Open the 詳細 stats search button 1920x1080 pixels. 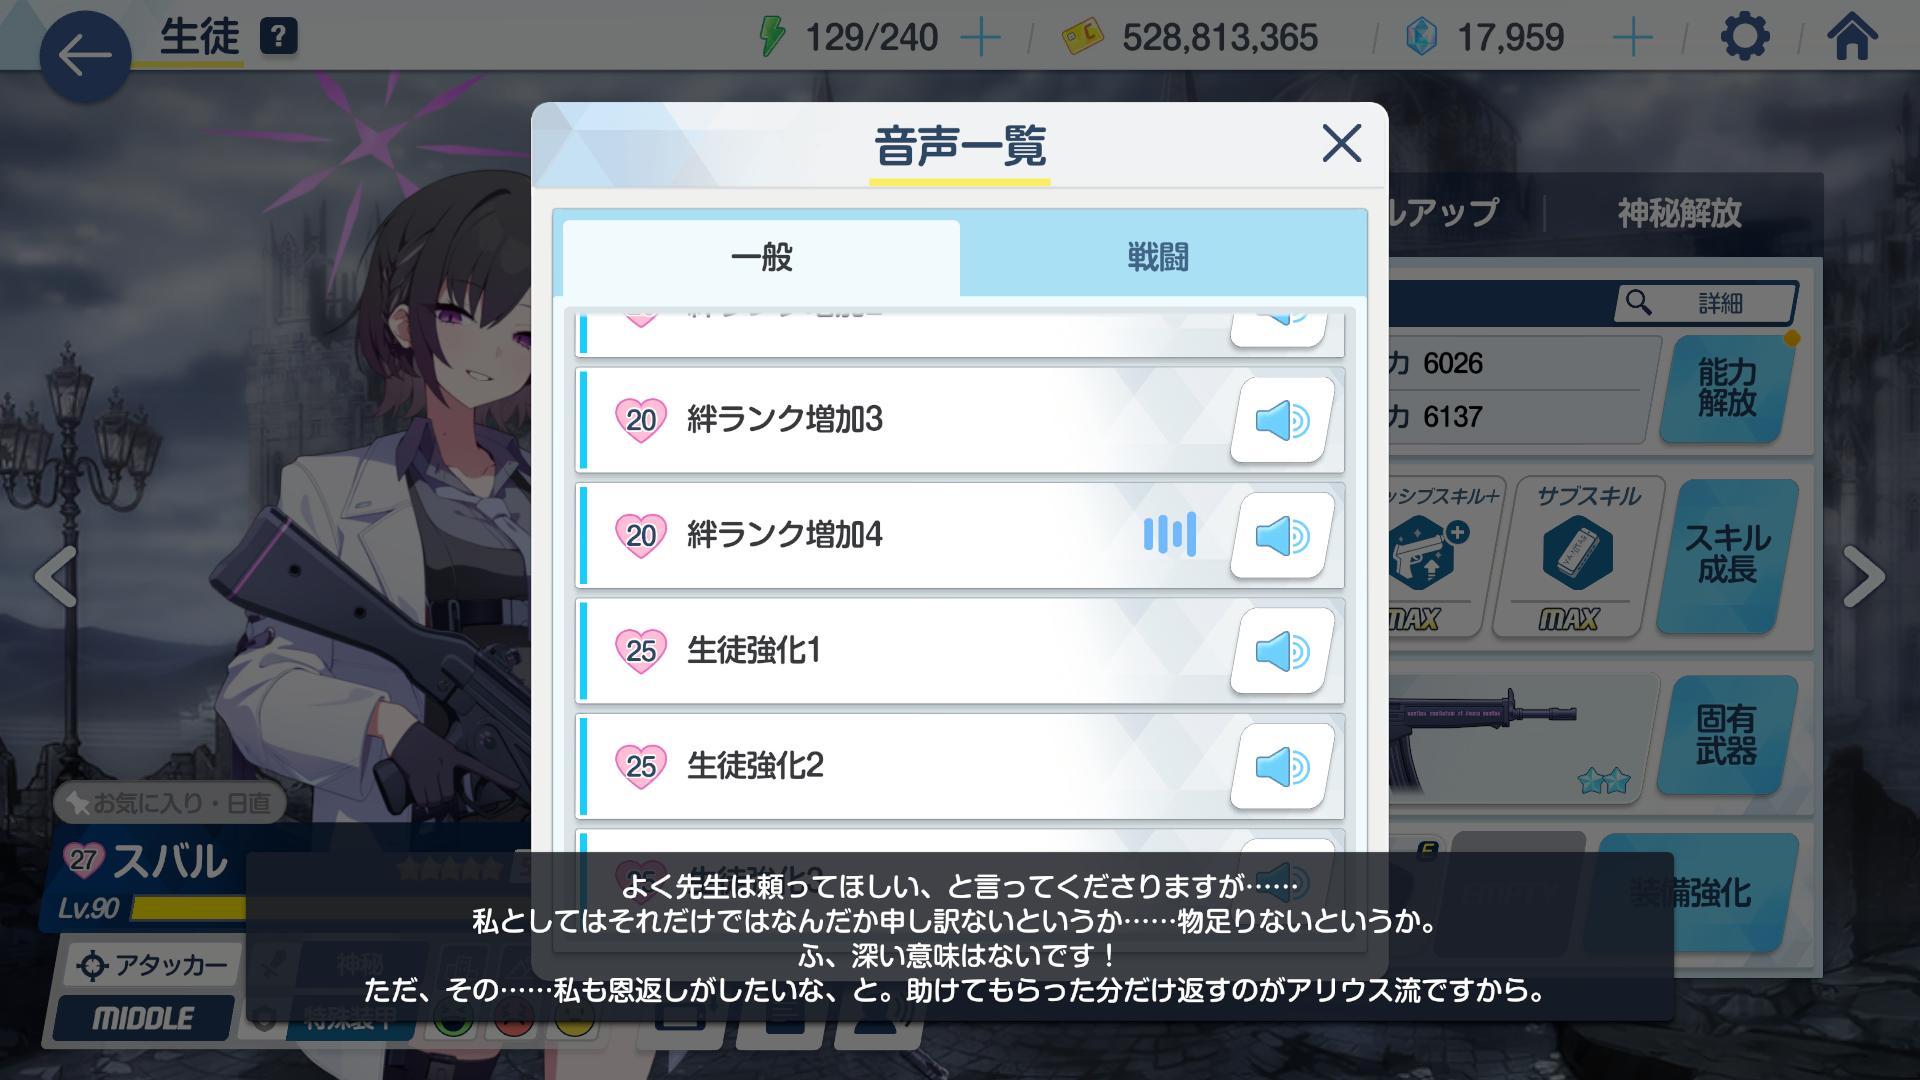(1707, 303)
